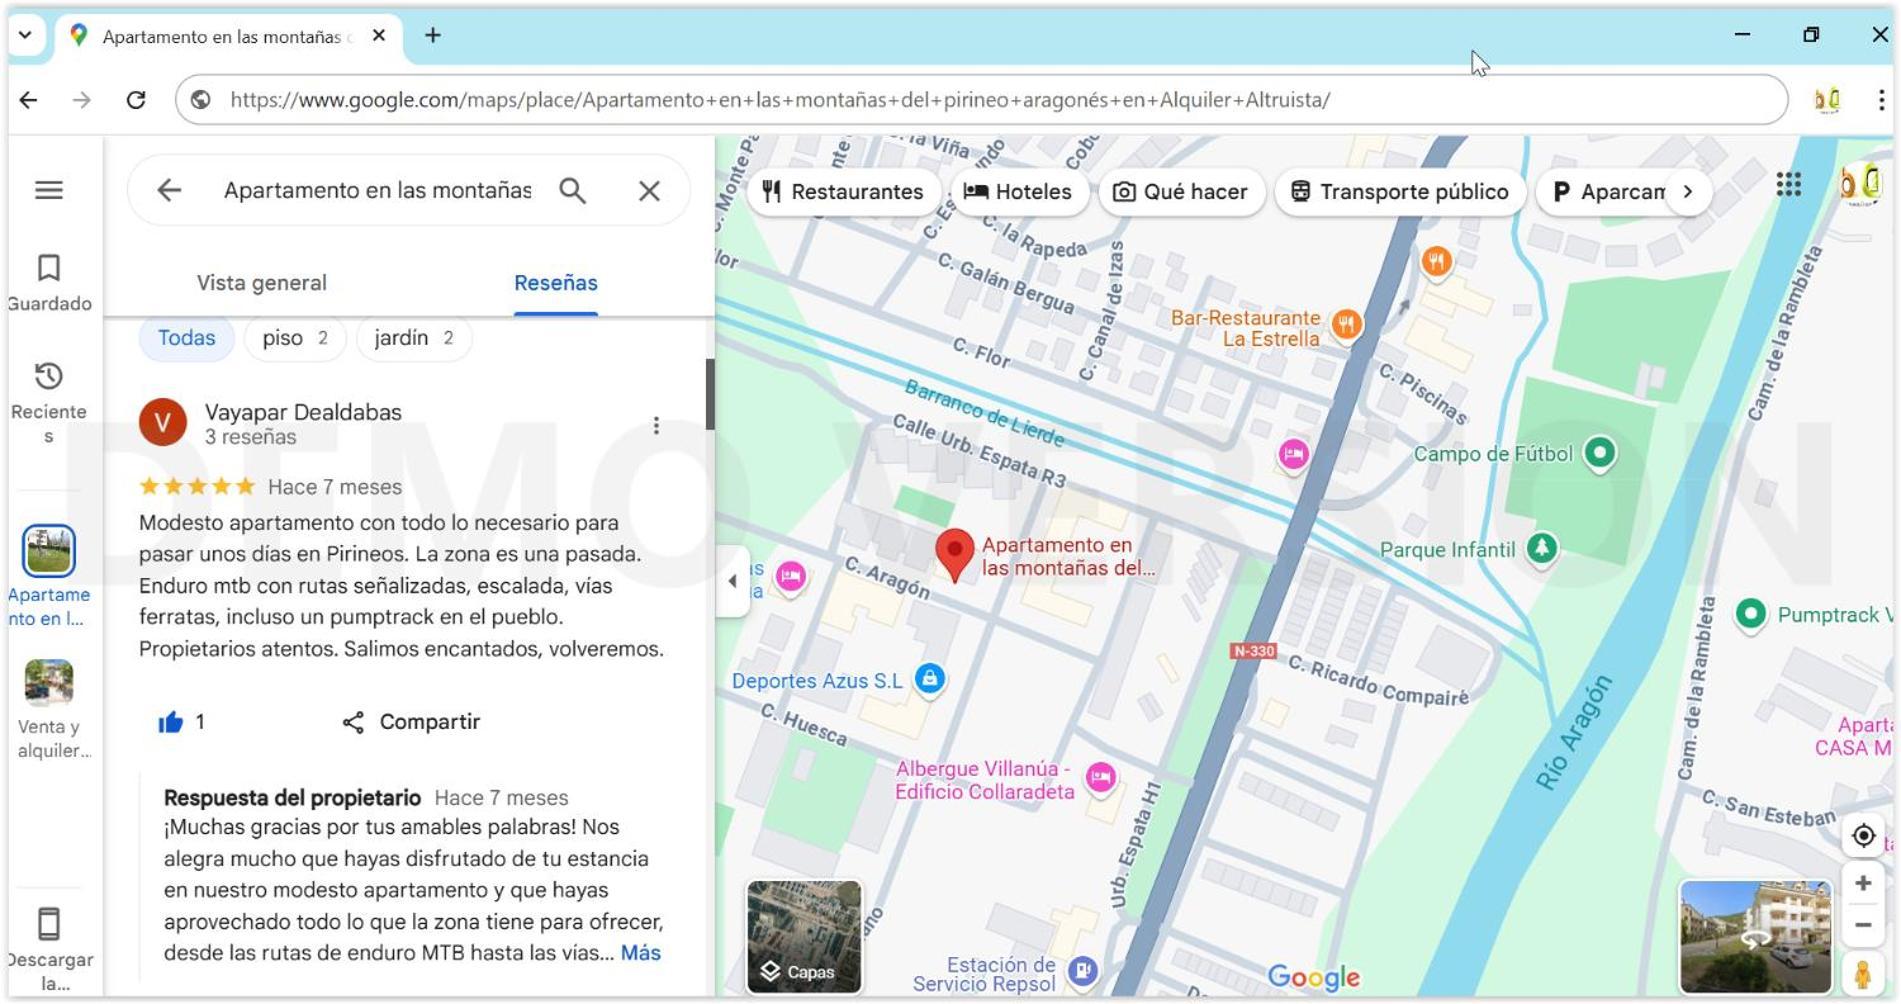Switch to the Reseñas tab
Screen dimensions: 1901x1004
[556, 283]
